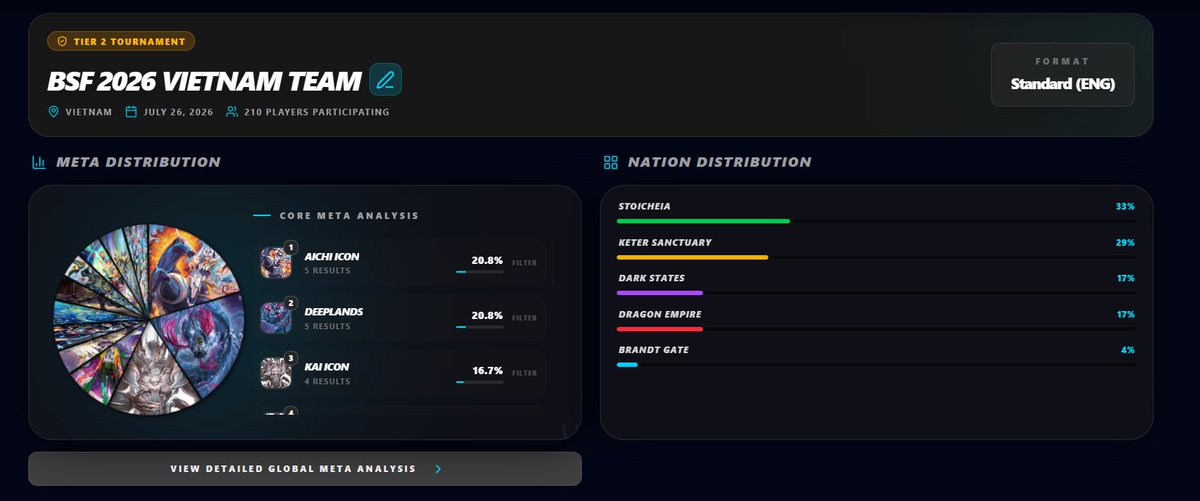Click the 33% Stoicheia percentage

point(1125,206)
